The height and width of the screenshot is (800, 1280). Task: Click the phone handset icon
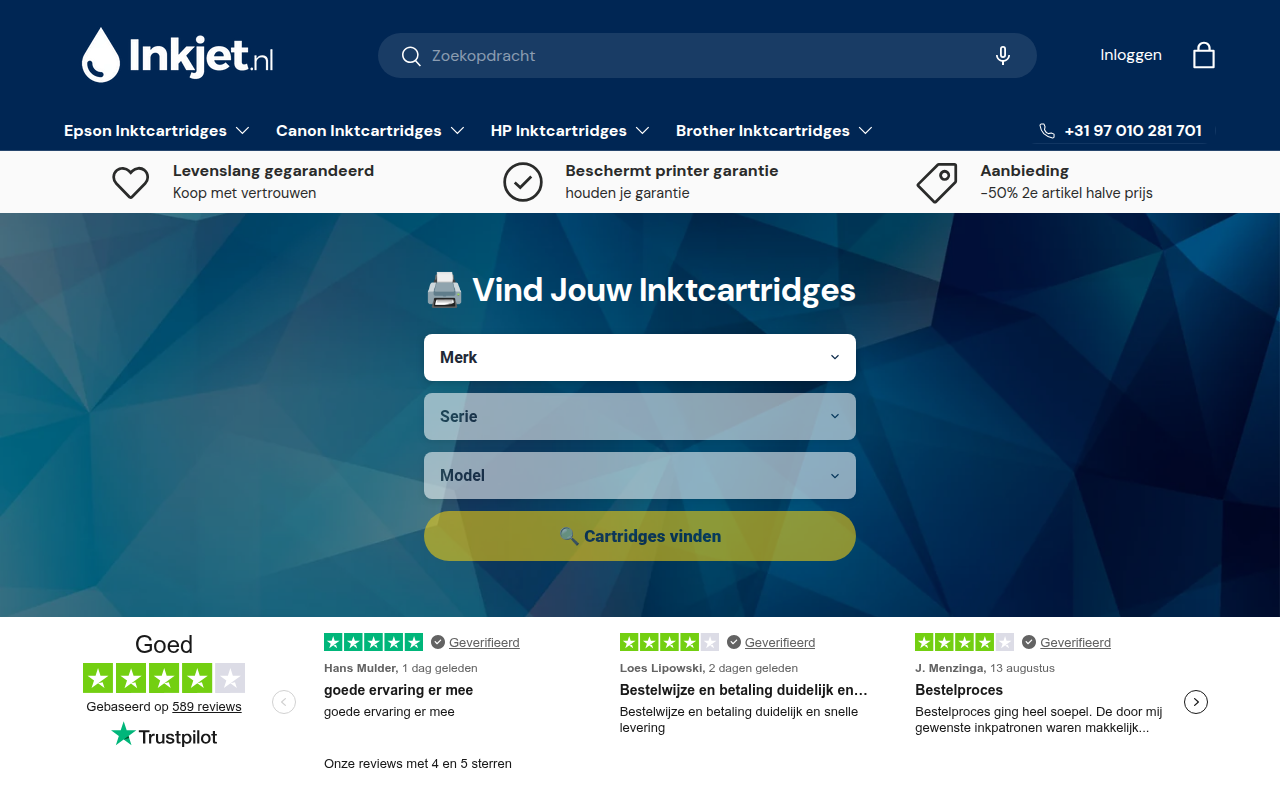1047,131
